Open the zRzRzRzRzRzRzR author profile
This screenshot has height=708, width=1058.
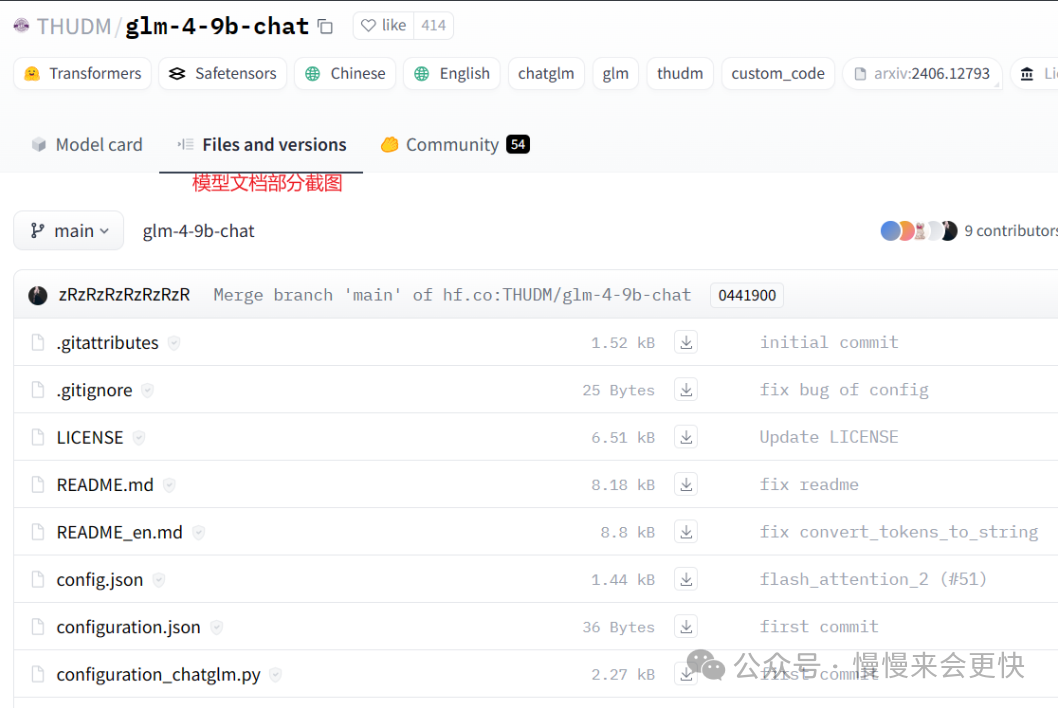[x=124, y=295]
